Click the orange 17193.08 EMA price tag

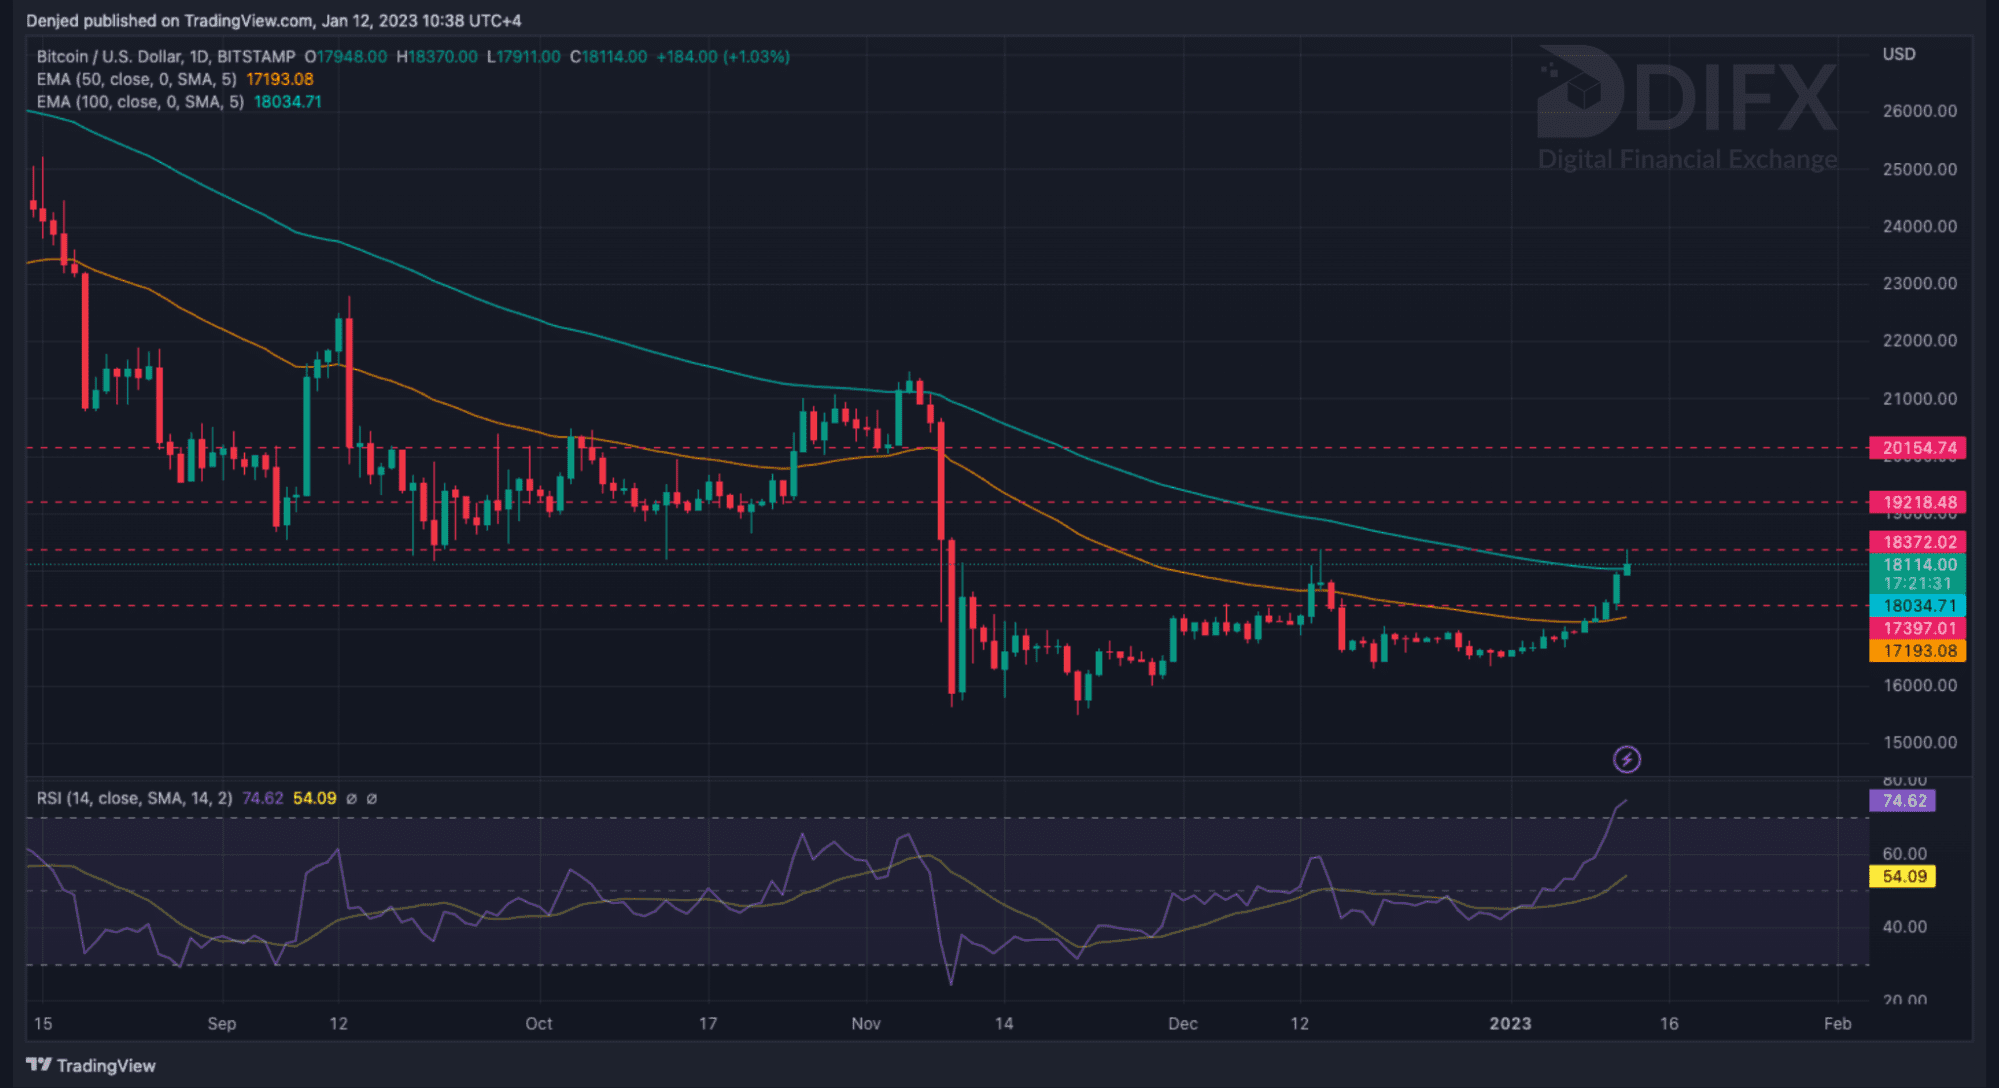[1917, 651]
